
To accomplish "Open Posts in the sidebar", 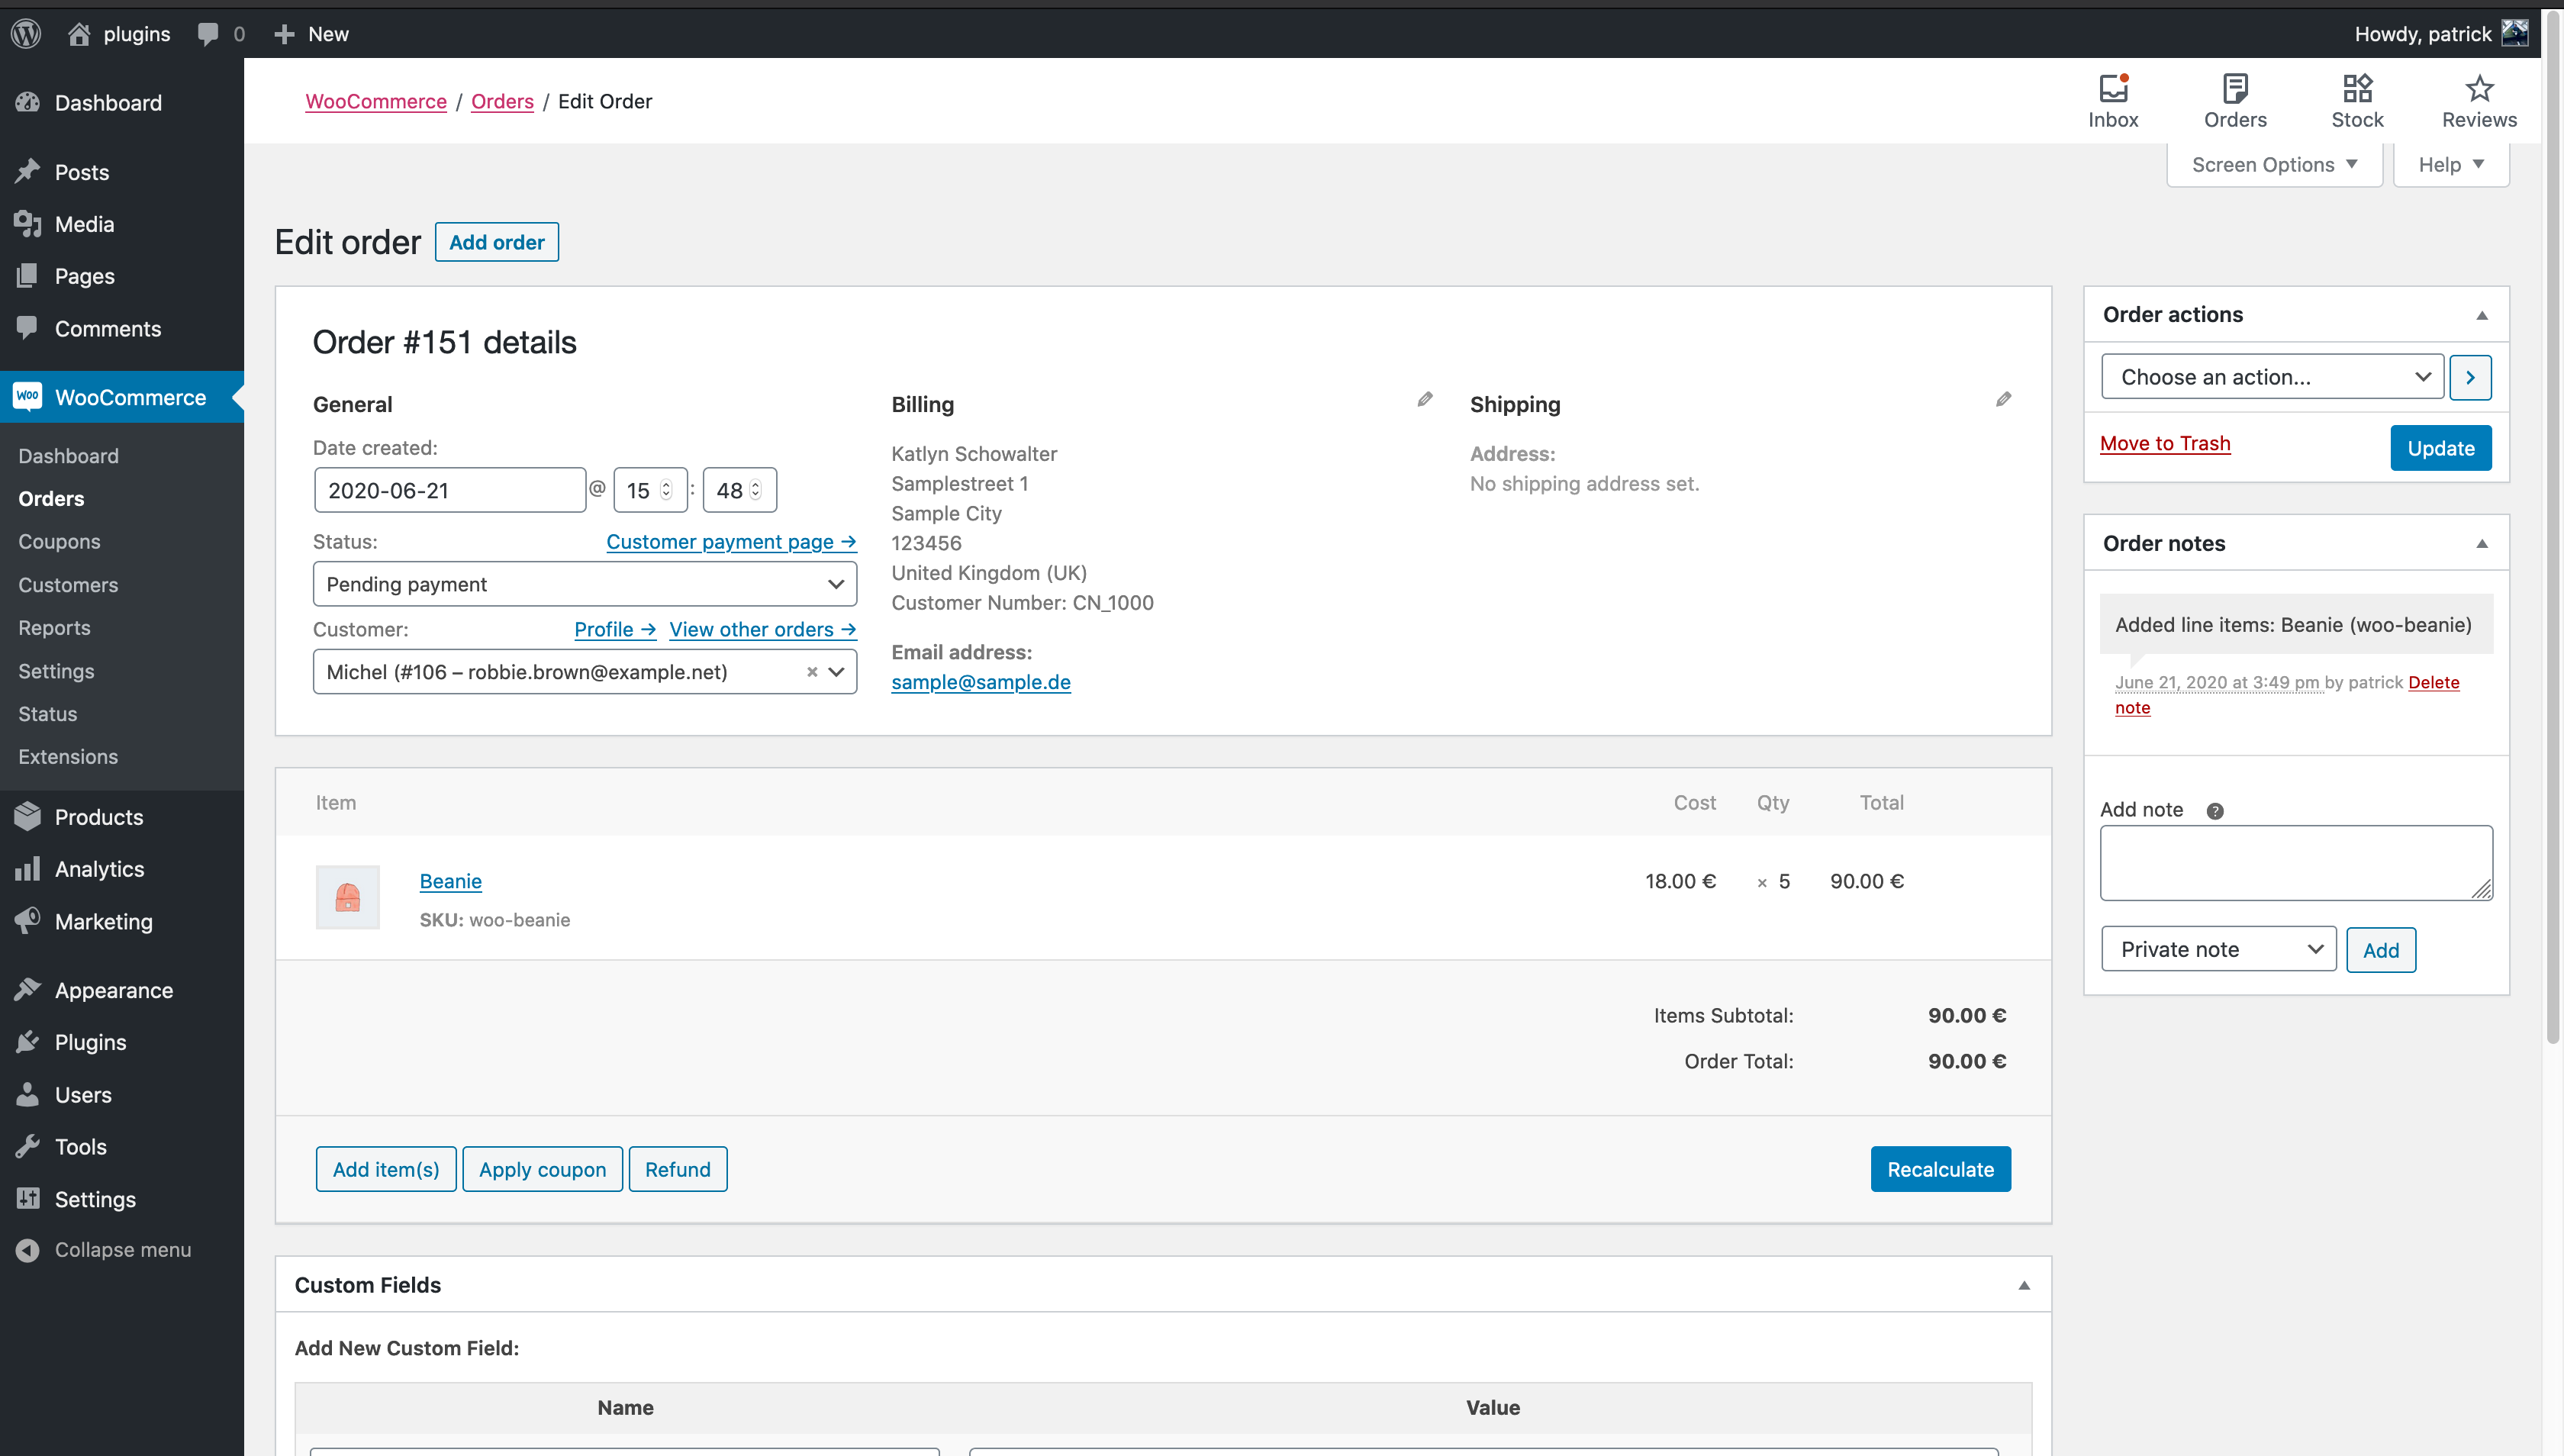I will tap(82, 172).
